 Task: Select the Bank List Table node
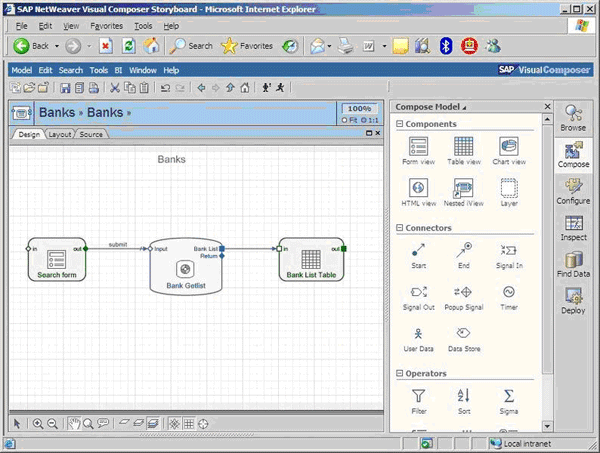point(311,259)
